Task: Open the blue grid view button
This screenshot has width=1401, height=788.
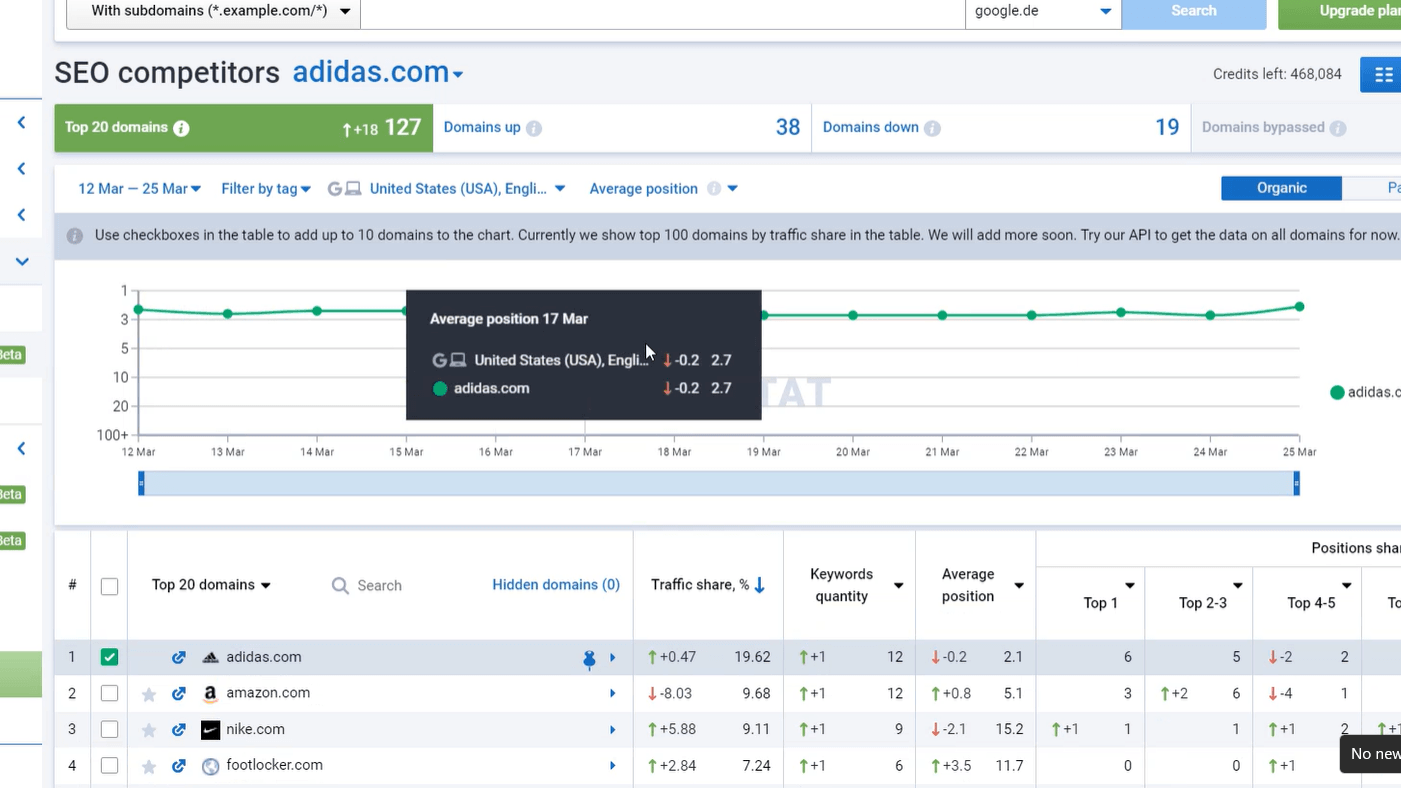Action: pyautogui.click(x=1382, y=74)
